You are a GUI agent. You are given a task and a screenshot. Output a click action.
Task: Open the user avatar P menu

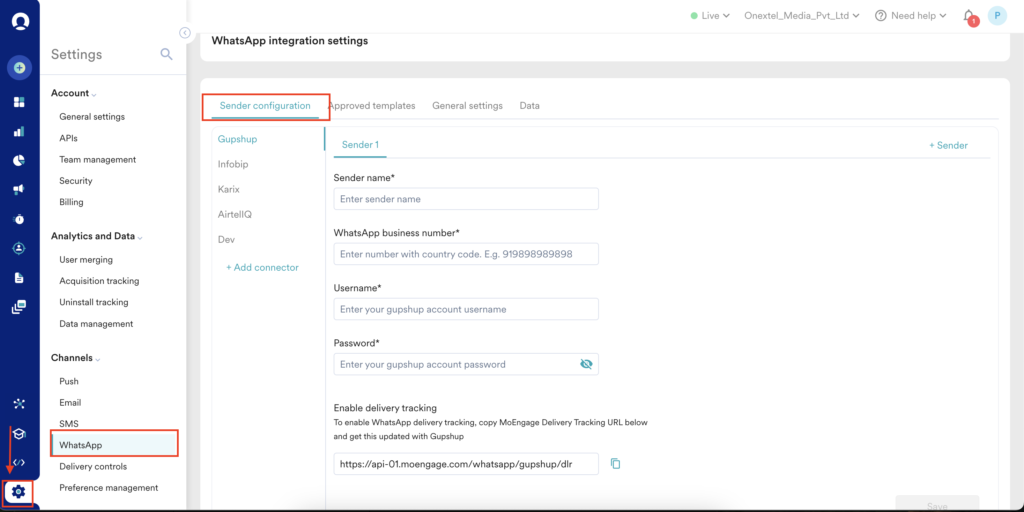(x=997, y=16)
